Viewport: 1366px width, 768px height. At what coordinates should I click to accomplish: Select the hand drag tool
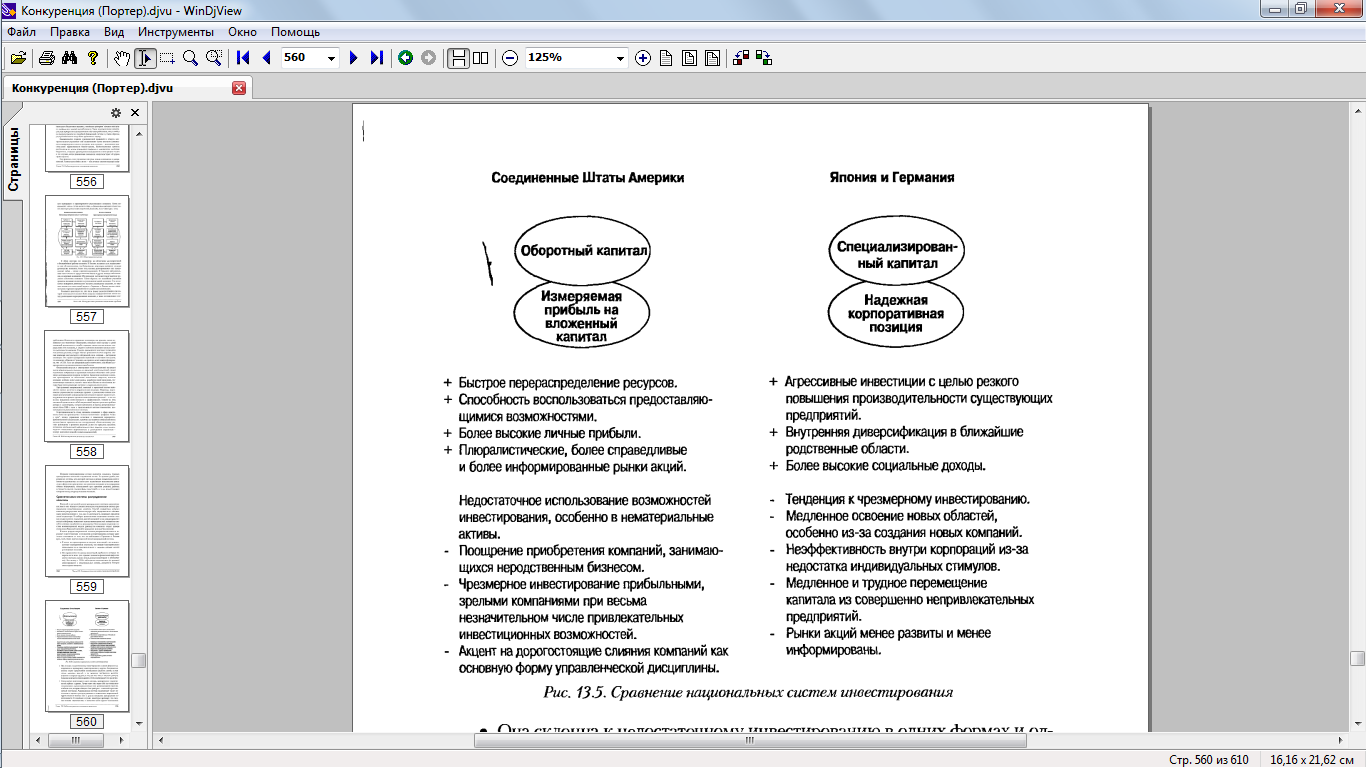(122, 58)
